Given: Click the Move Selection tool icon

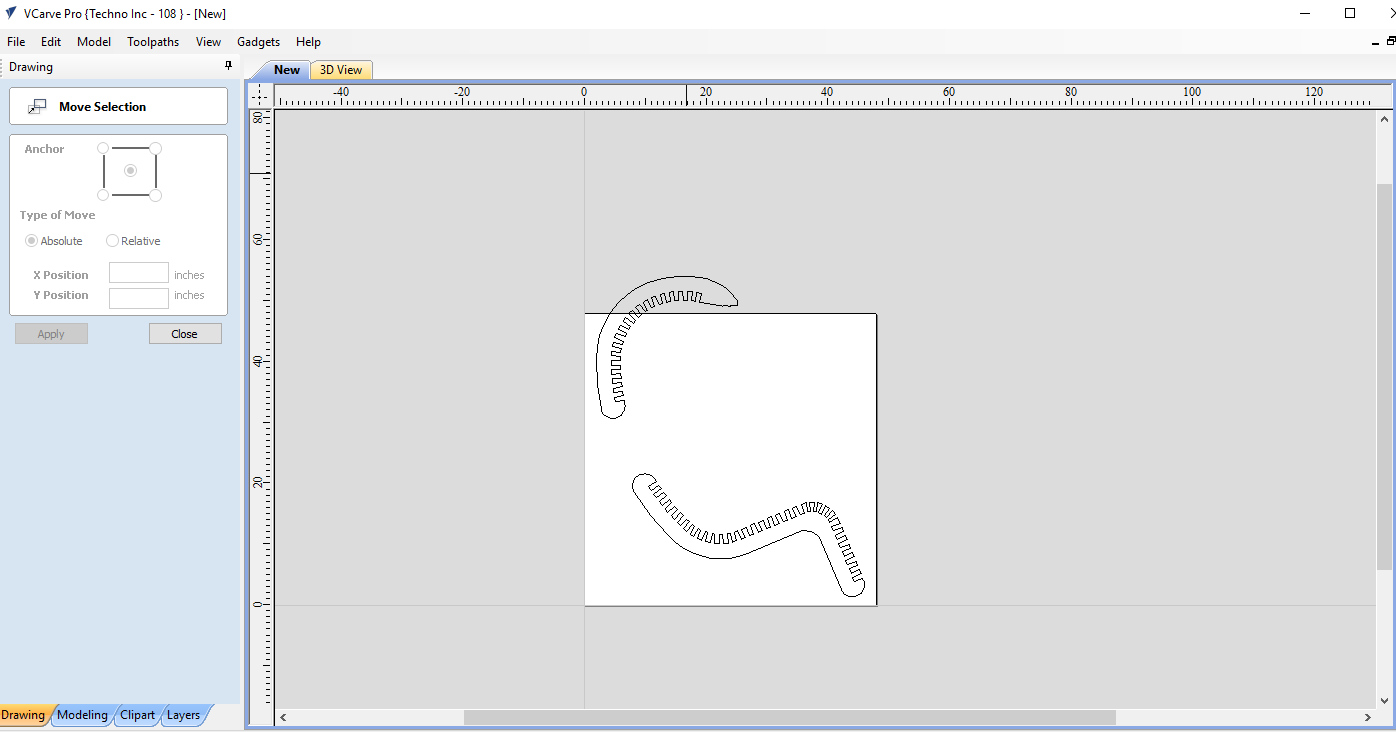Looking at the screenshot, I should (37, 106).
